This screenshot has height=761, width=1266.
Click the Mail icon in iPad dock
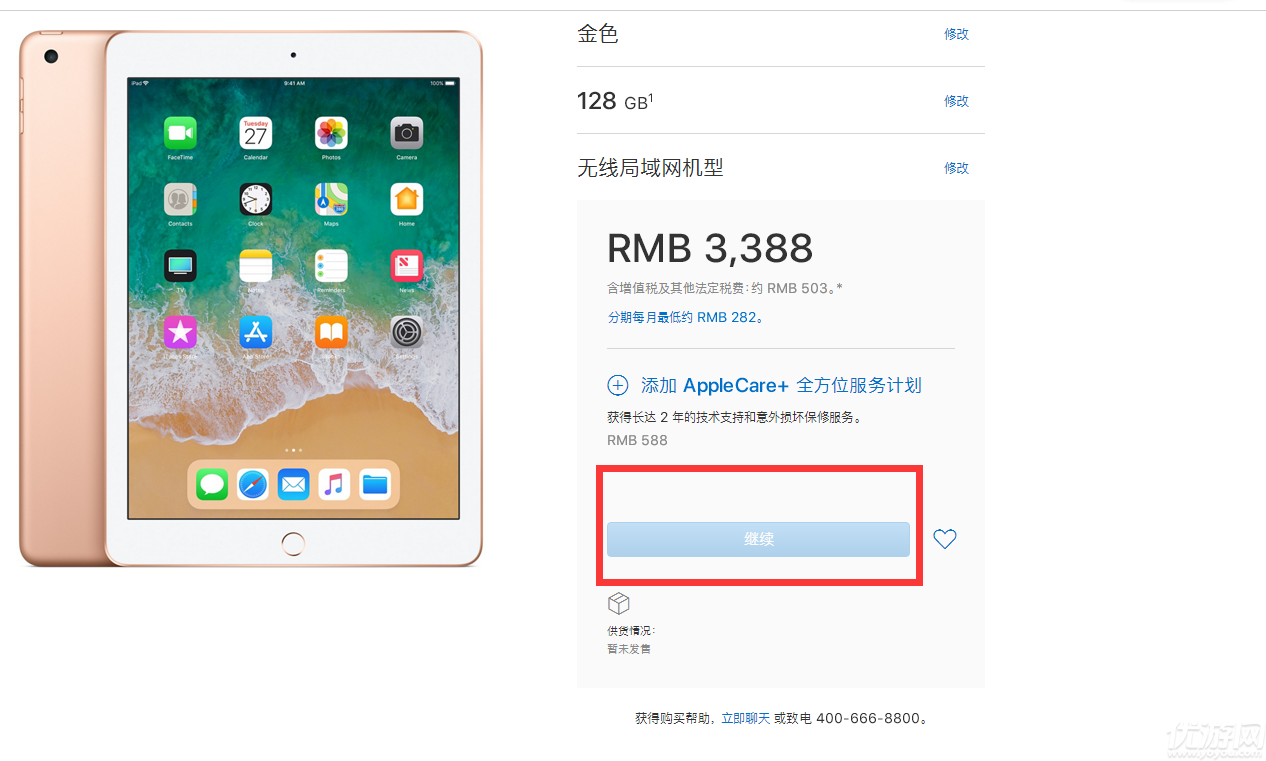[x=294, y=485]
